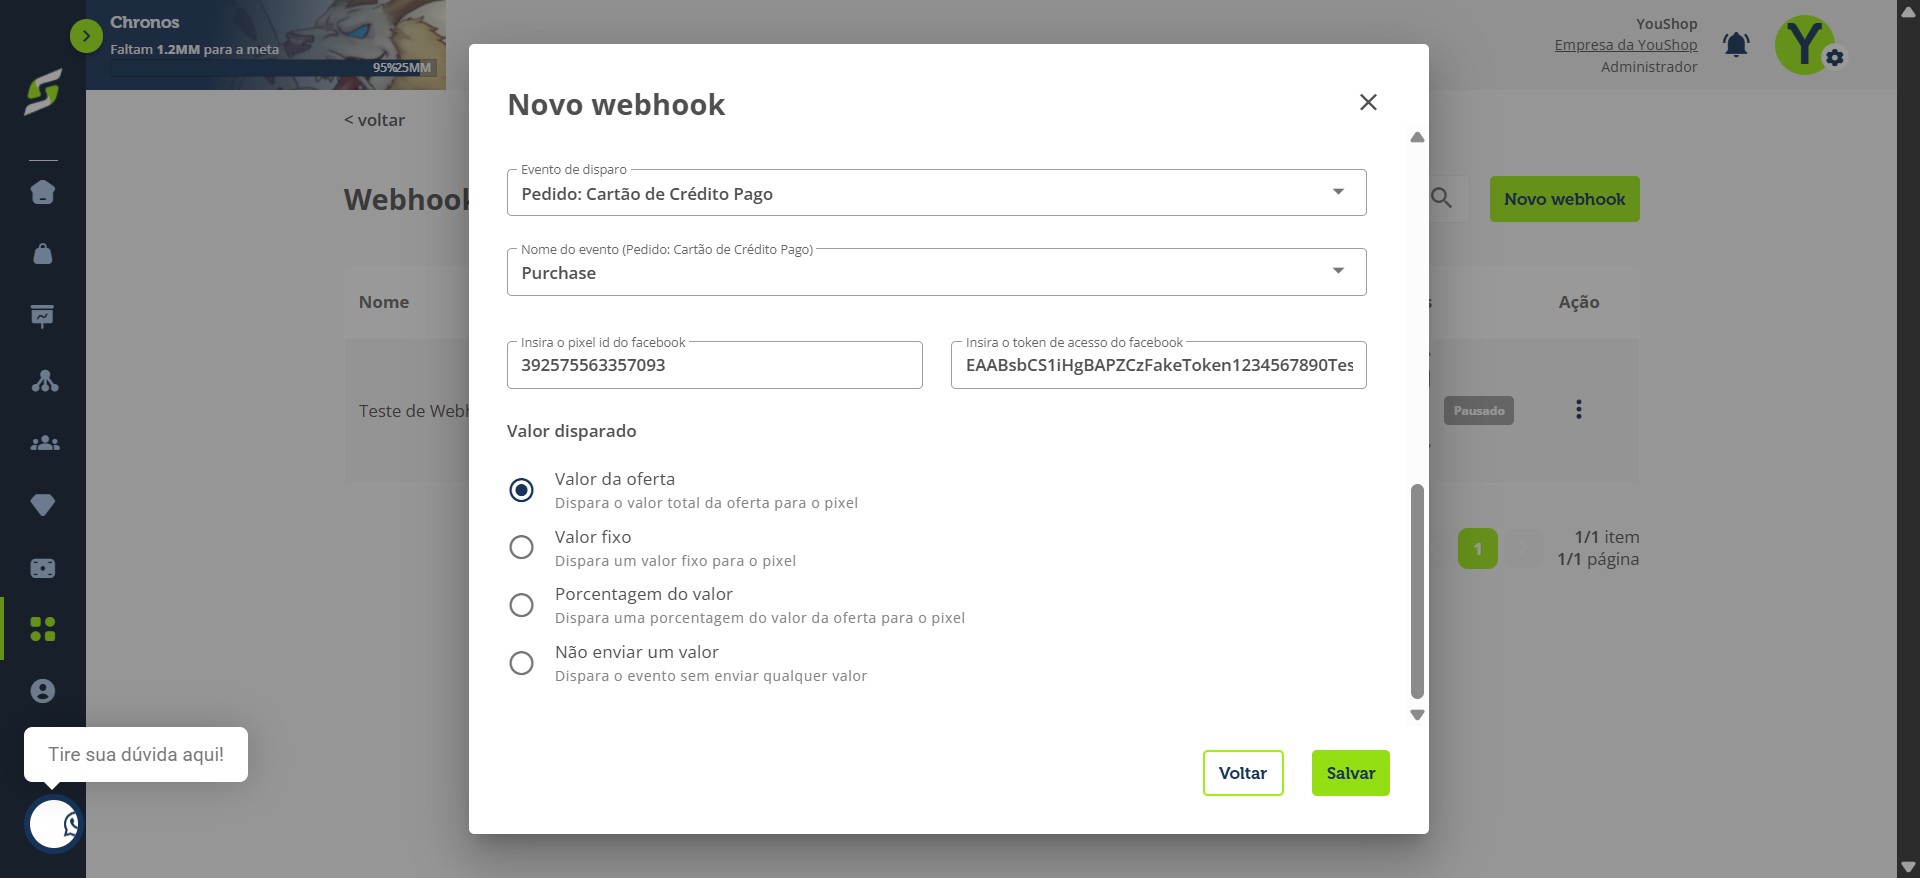The height and width of the screenshot is (878, 1920).
Task: Select Valor da oferta option
Action: pos(521,490)
